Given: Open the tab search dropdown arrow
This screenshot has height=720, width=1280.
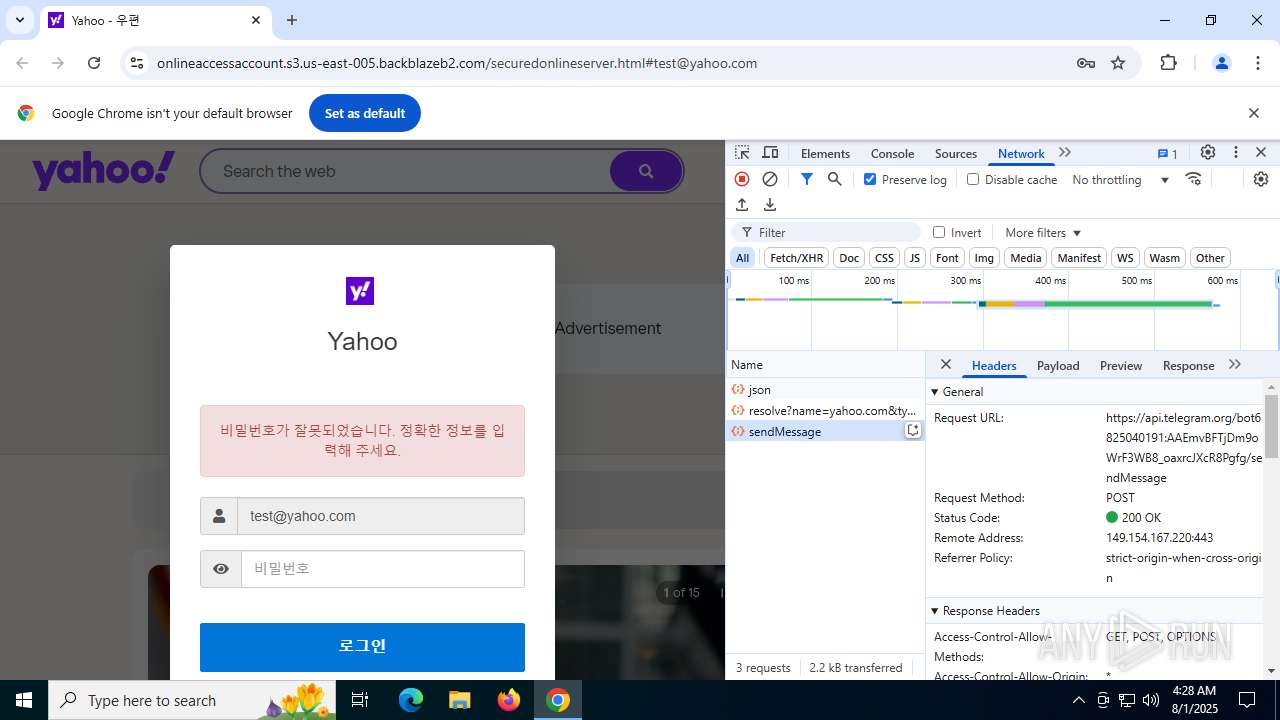Looking at the screenshot, I should tap(19, 20).
